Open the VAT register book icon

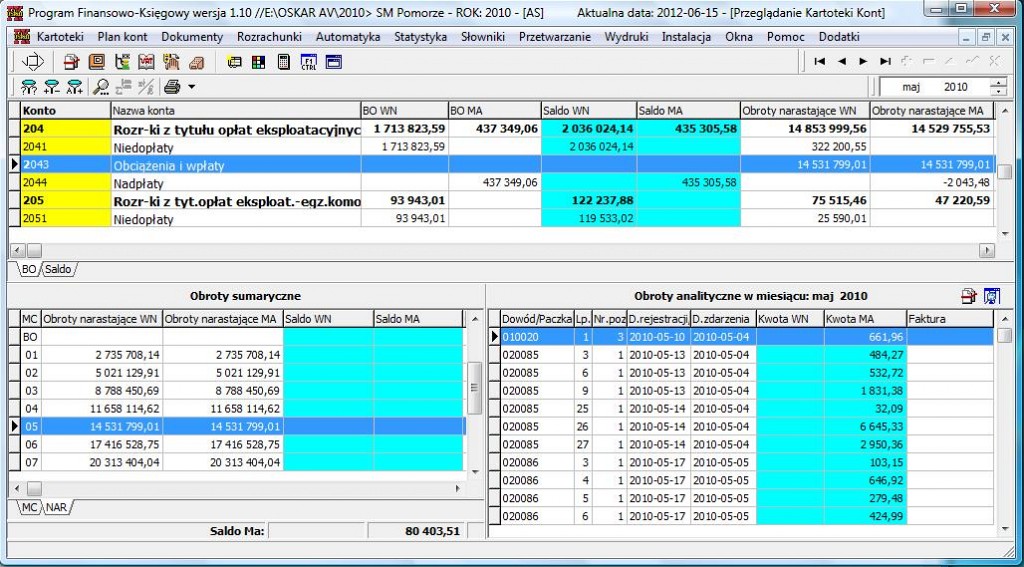(x=146, y=62)
